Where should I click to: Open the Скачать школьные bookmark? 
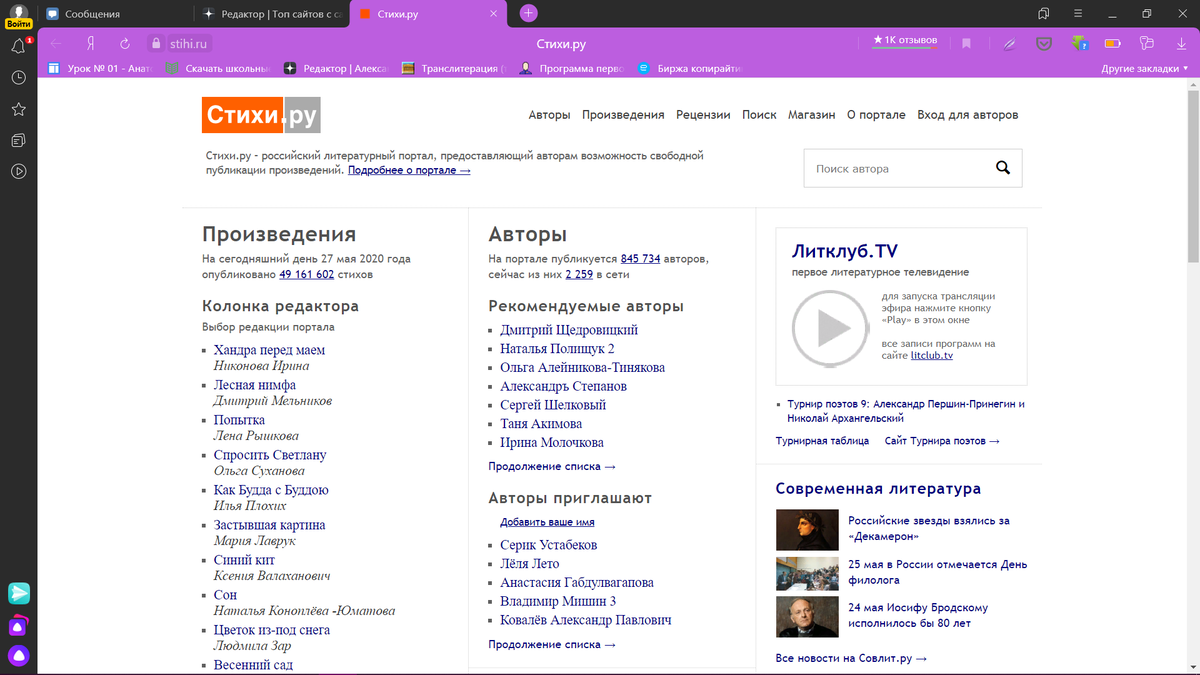coord(218,69)
